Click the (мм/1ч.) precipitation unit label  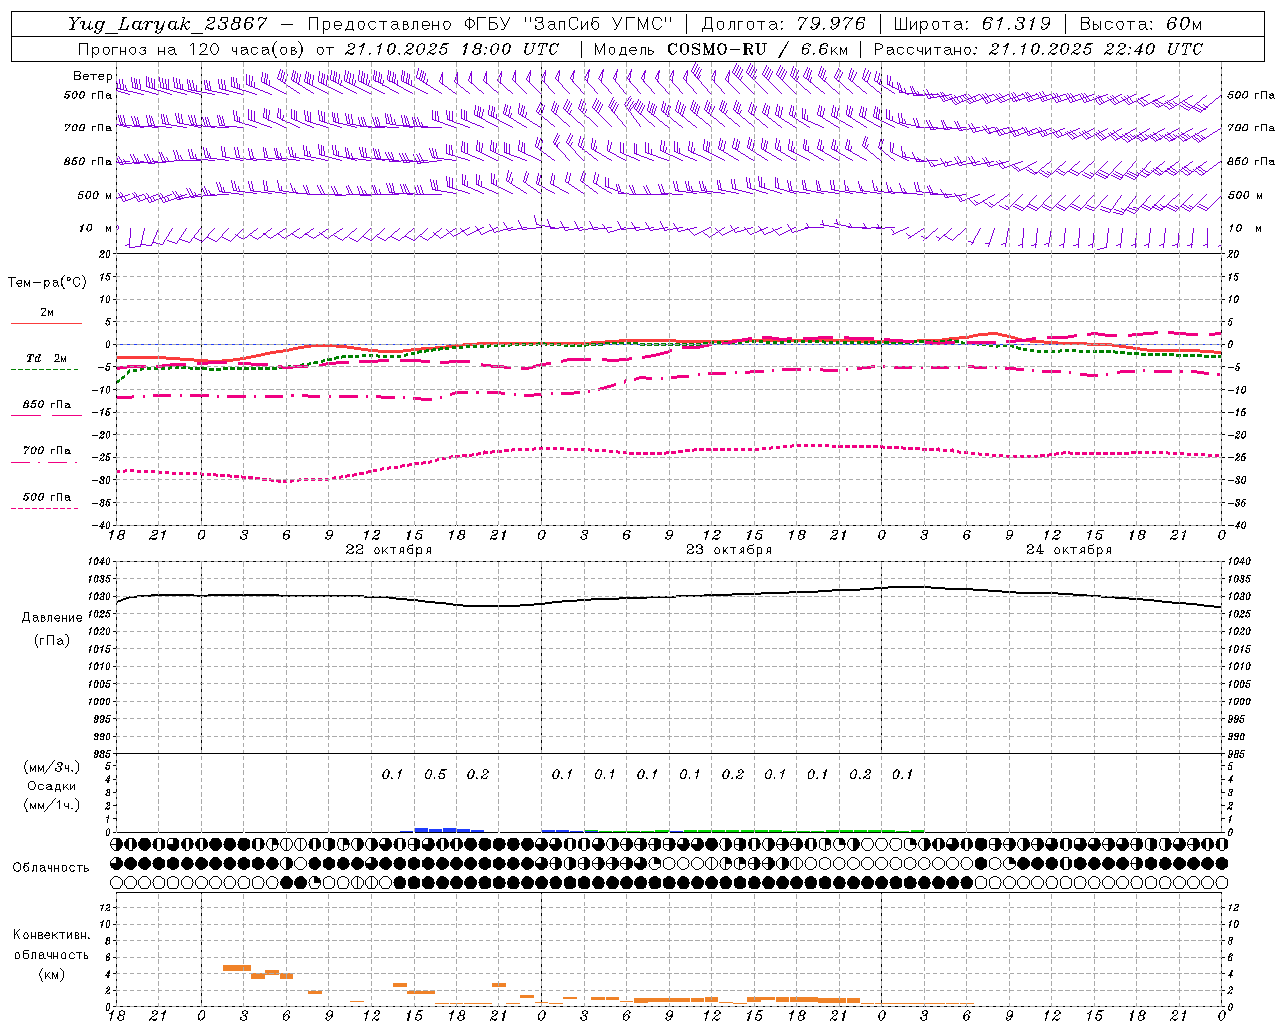[52, 805]
